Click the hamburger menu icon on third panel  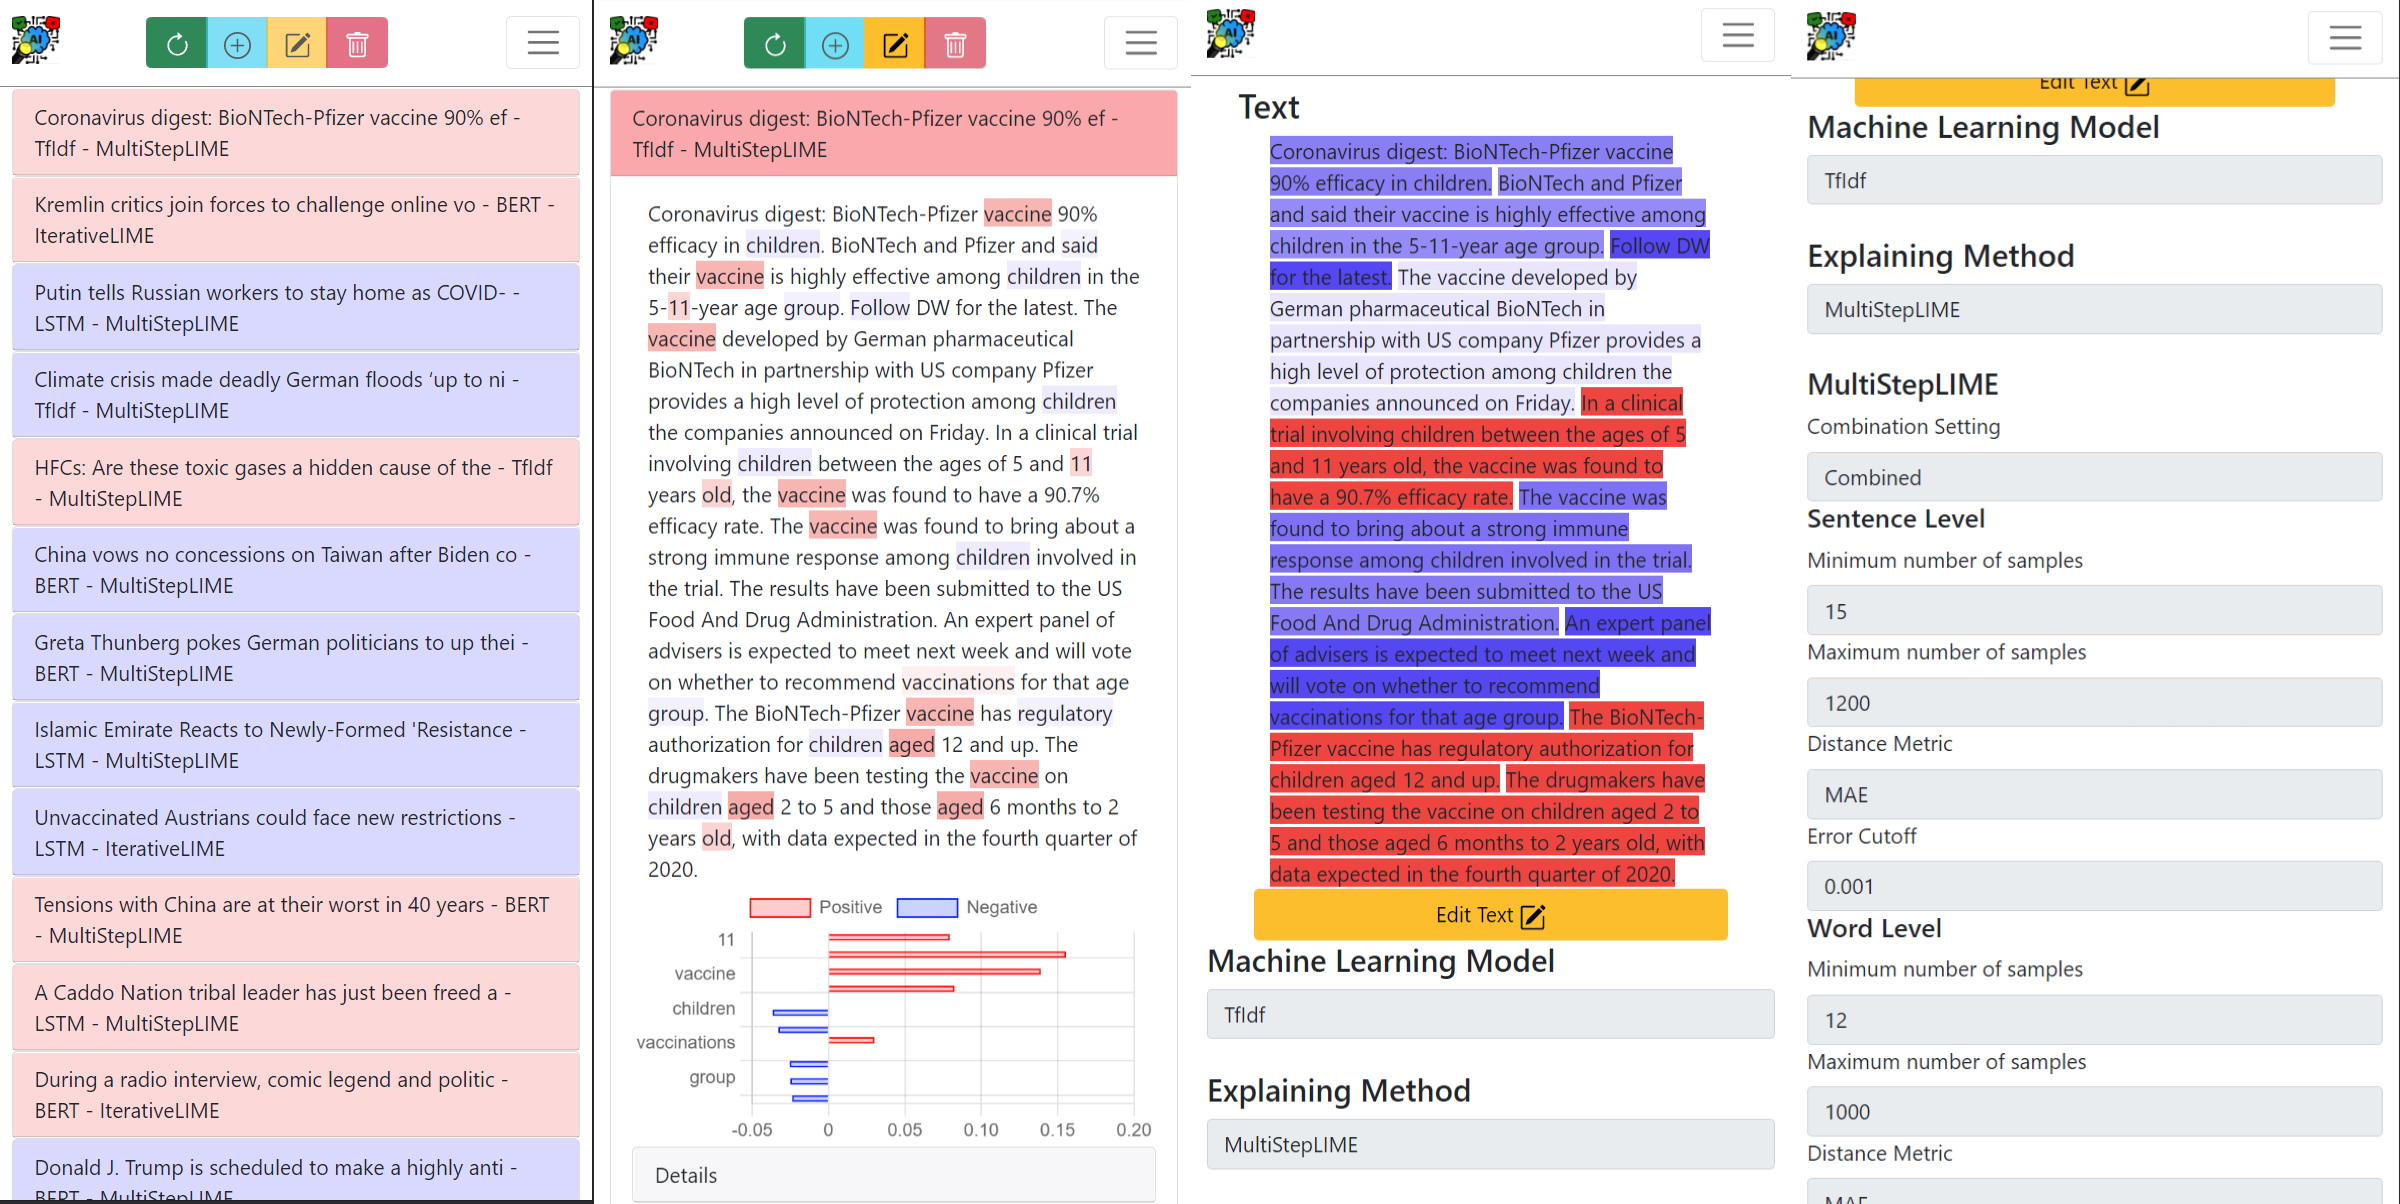(x=1737, y=35)
